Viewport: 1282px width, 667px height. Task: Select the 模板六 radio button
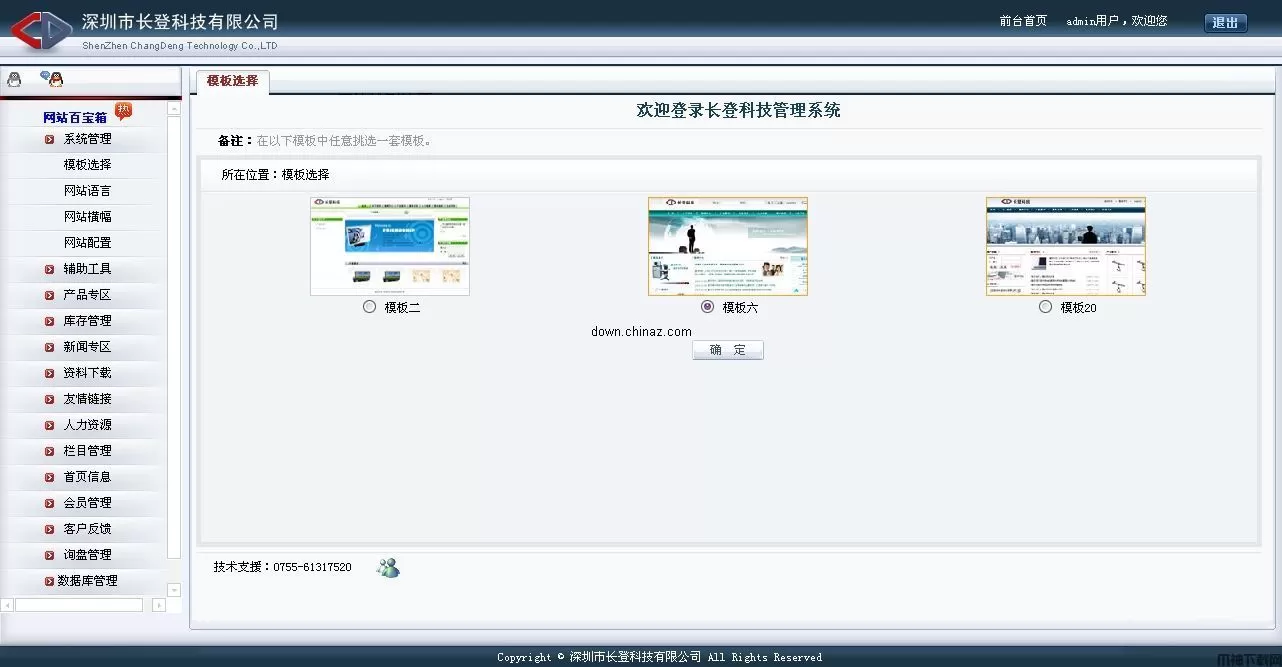(x=708, y=307)
